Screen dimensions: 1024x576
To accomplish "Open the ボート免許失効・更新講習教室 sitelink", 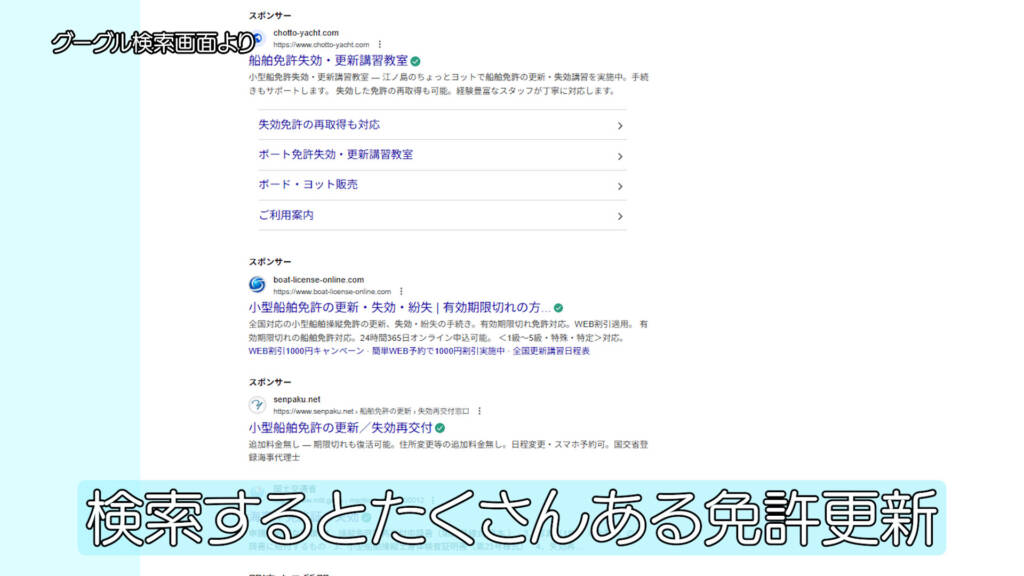I will pyautogui.click(x=336, y=155).
